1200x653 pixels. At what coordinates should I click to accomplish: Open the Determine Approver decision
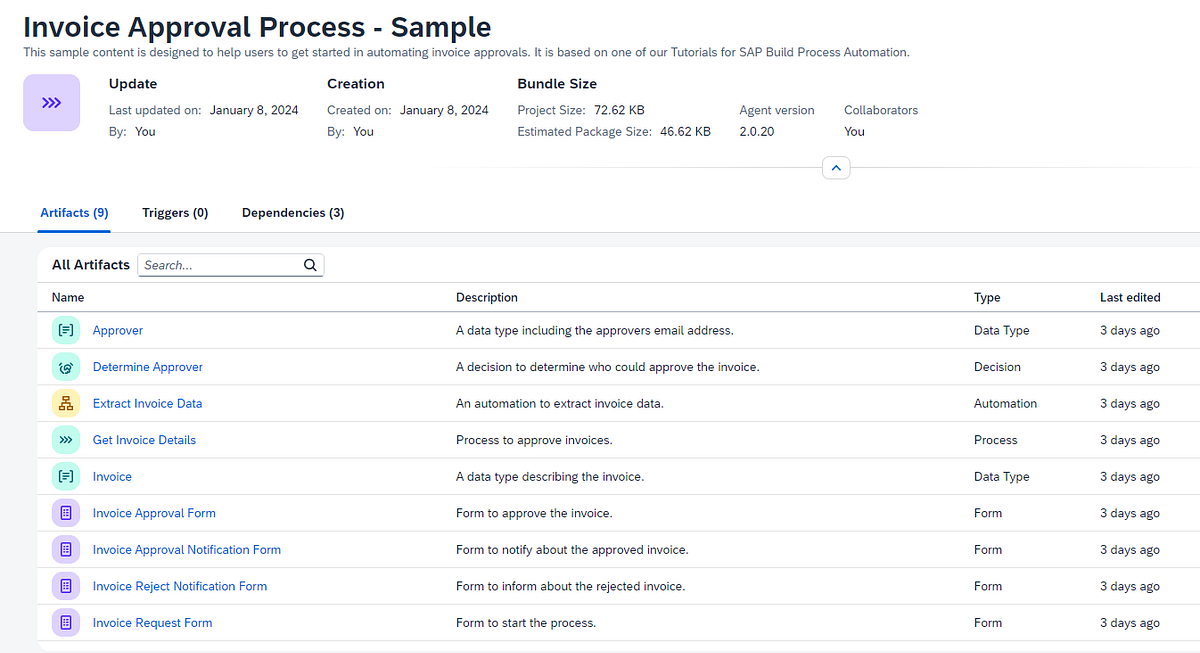pyautogui.click(x=147, y=366)
